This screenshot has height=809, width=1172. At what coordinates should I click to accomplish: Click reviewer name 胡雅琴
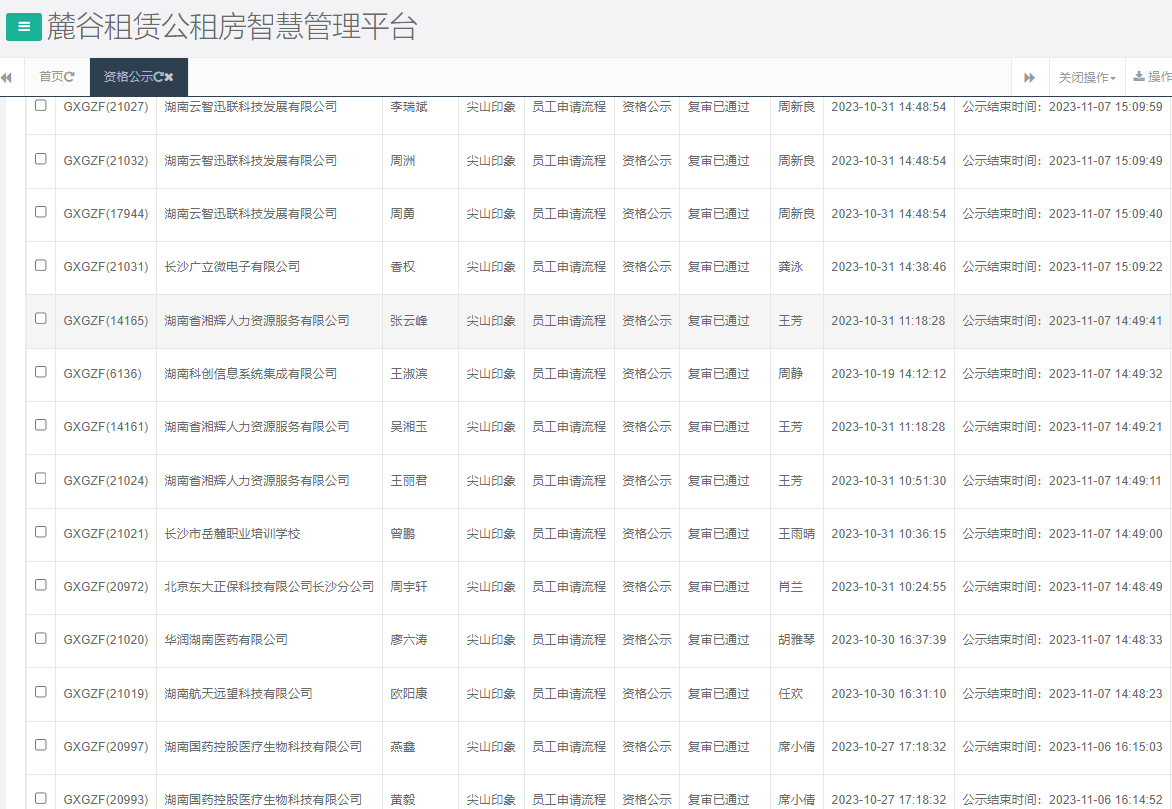[797, 640]
